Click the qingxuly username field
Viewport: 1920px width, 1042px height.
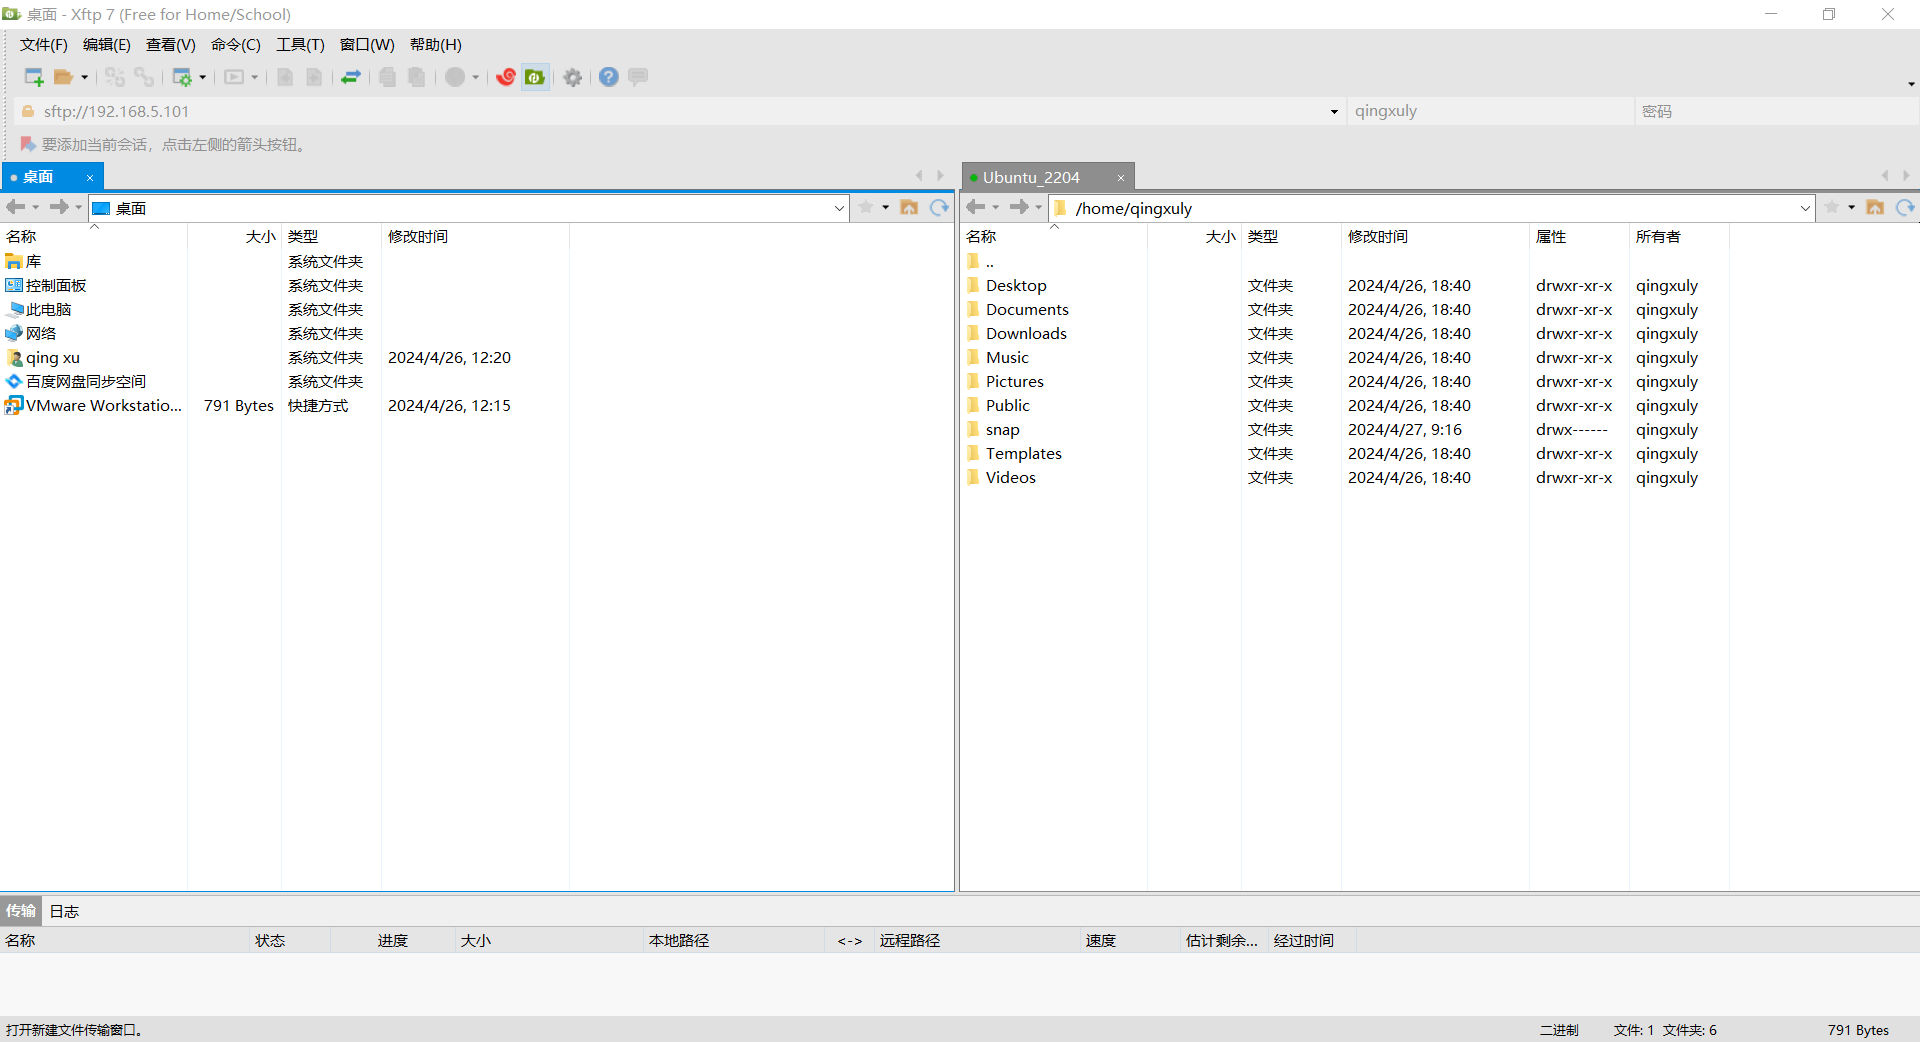point(1490,111)
